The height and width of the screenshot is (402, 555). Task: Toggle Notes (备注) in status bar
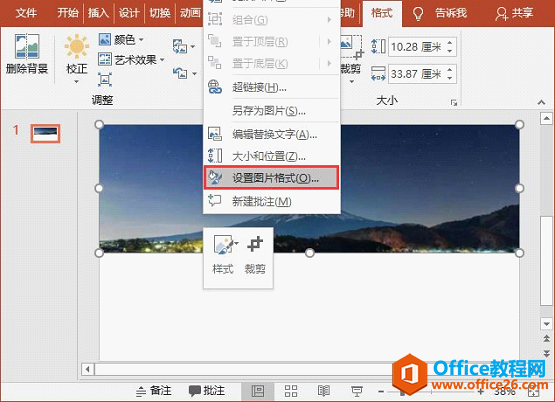(x=154, y=391)
